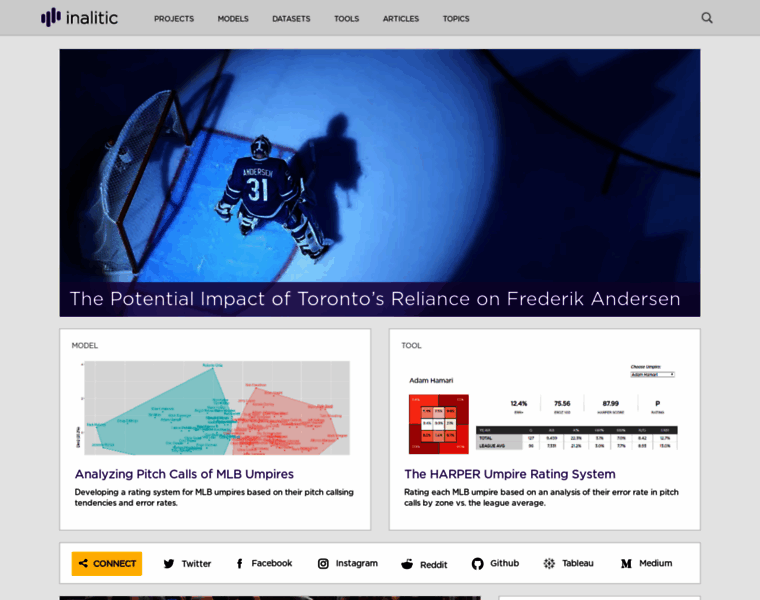Click the 'Rating each MLB umpire' description text
760x600 pixels.
pyautogui.click(x=541, y=497)
